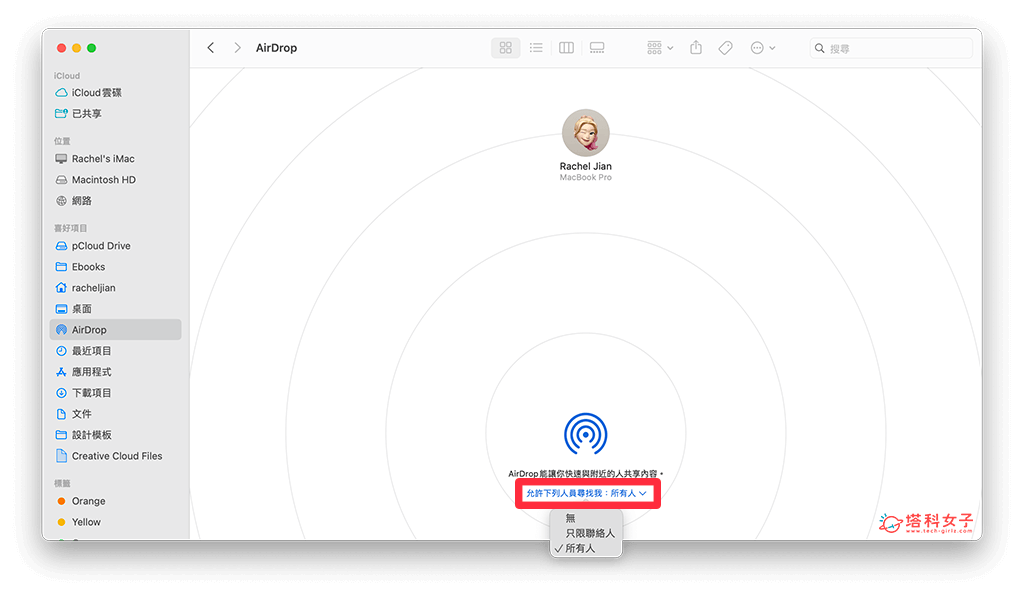Select AirDrop in sidebar
1024x596 pixels.
tap(116, 330)
